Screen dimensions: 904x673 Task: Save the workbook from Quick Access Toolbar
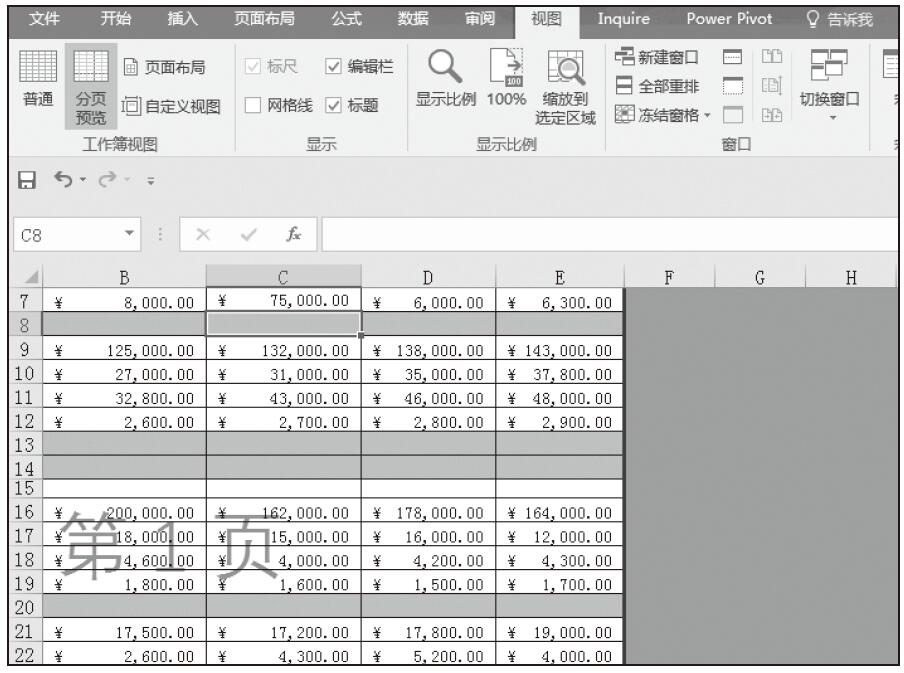click(x=27, y=180)
